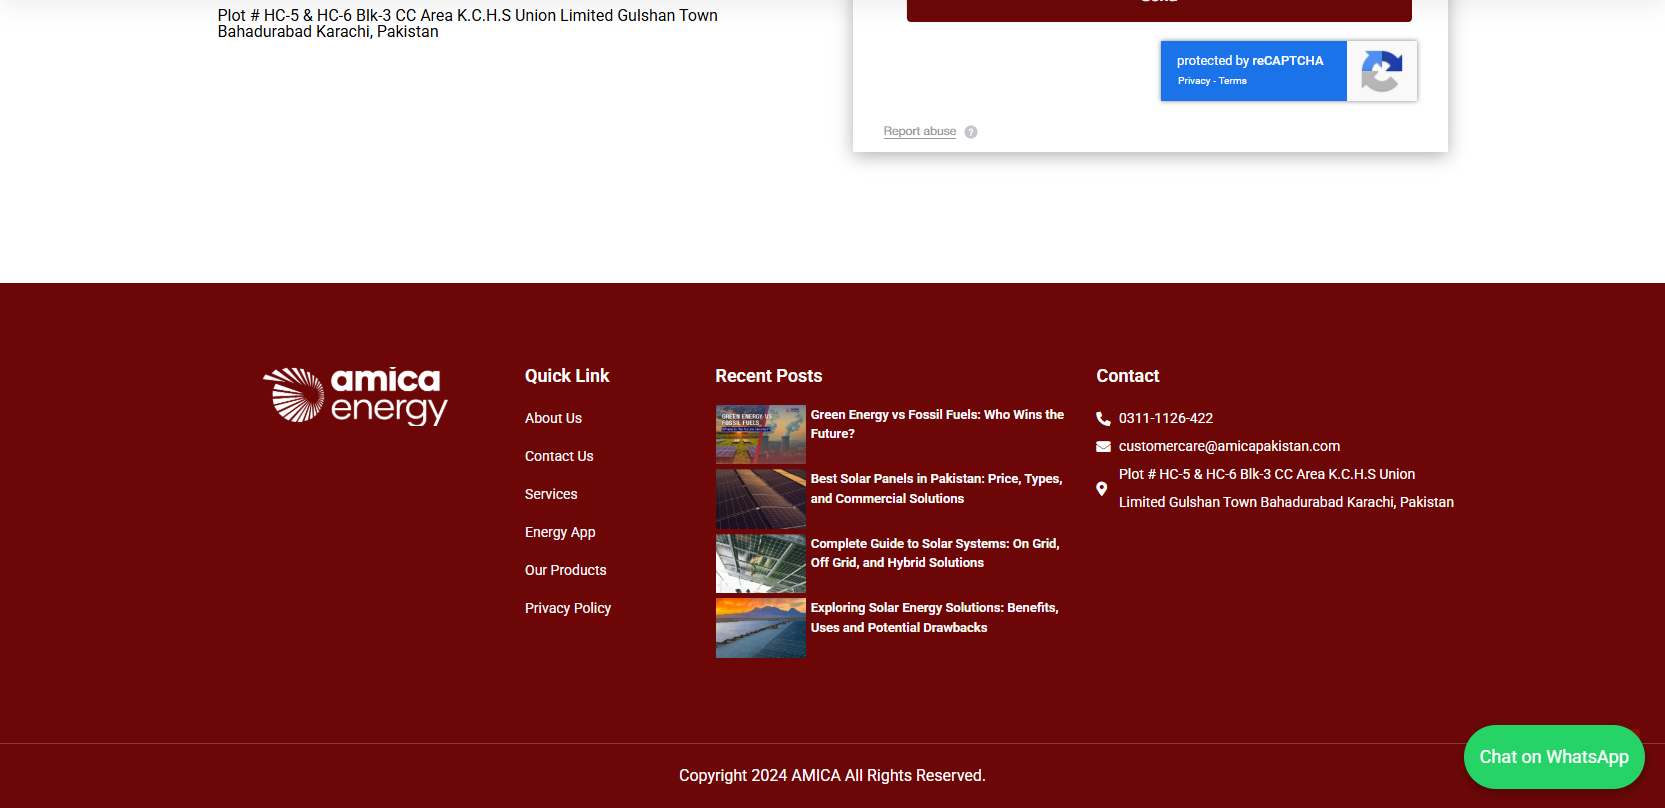Open the Energy App link
This screenshot has width=1665, height=808.
(560, 532)
